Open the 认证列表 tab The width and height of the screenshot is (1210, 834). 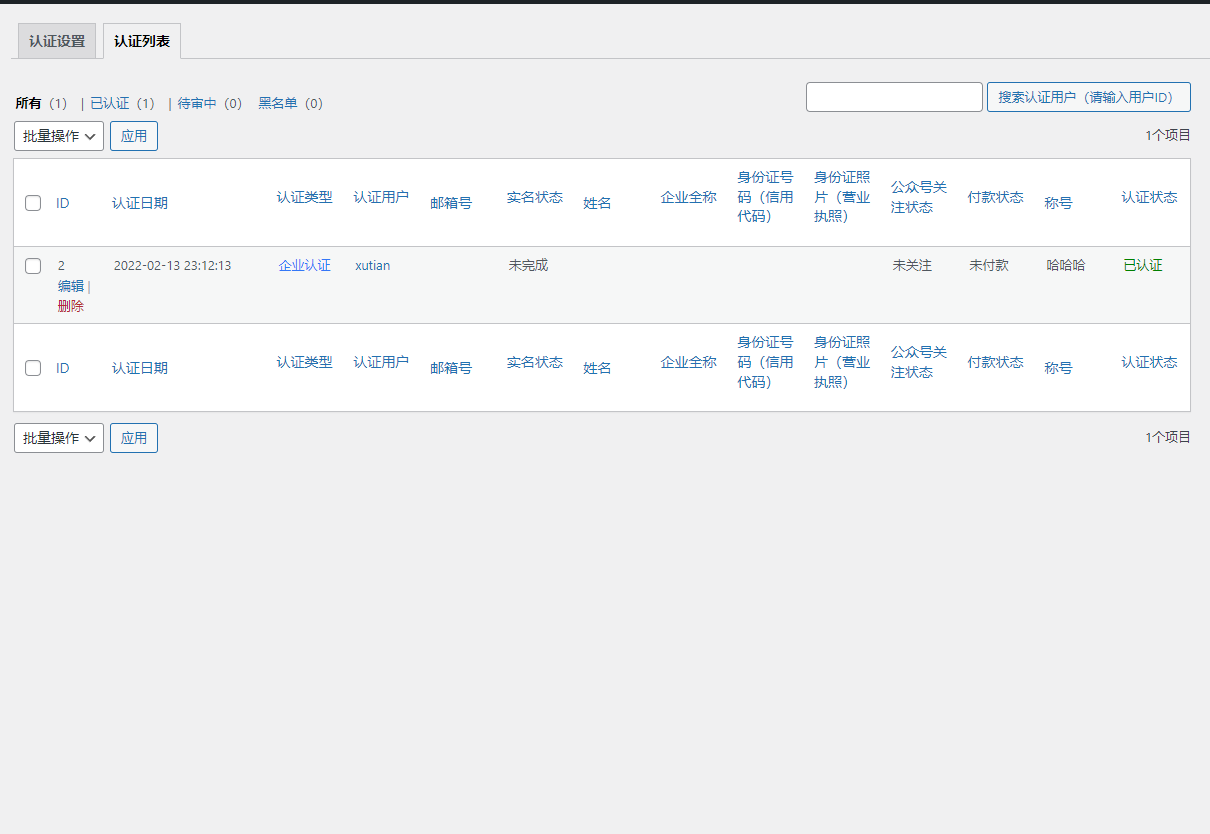coord(141,42)
